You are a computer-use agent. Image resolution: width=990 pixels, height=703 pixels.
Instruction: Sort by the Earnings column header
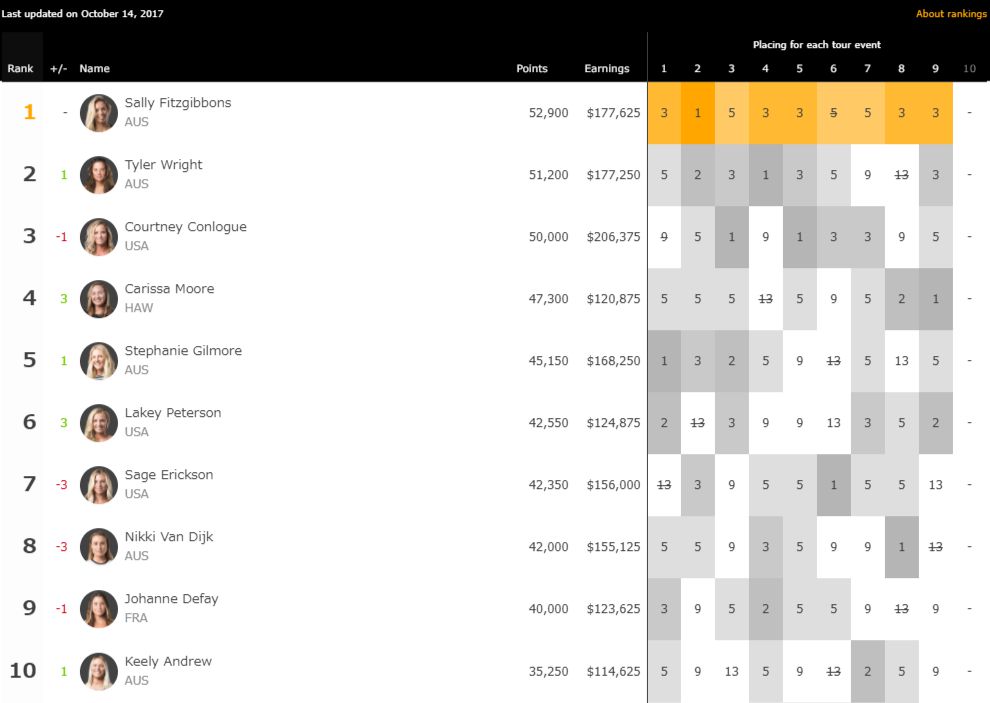(607, 69)
